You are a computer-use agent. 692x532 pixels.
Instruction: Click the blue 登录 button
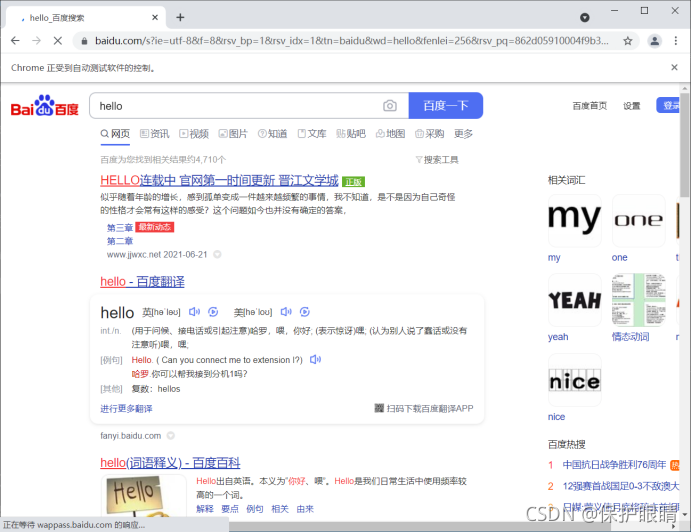click(668, 105)
